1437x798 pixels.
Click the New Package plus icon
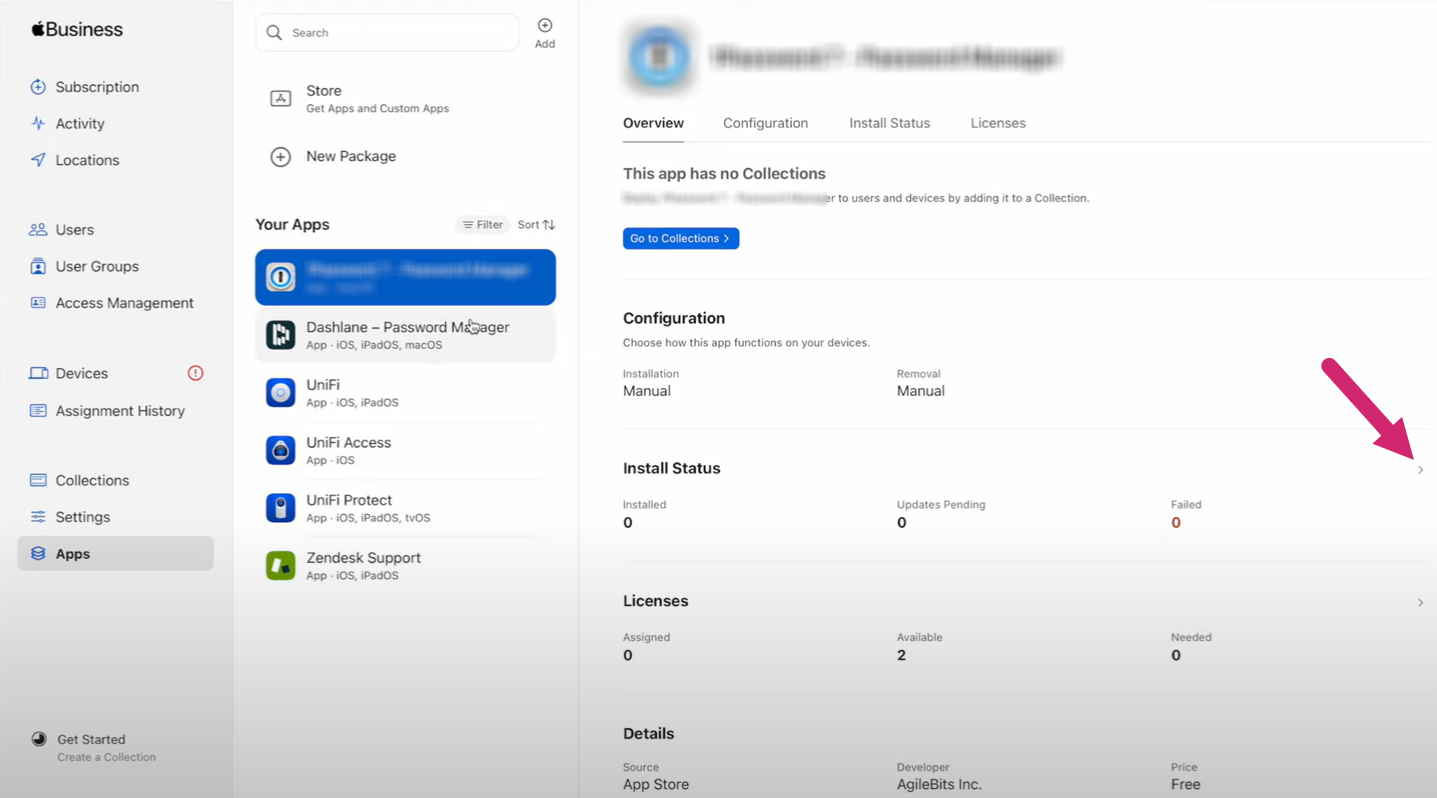point(281,157)
